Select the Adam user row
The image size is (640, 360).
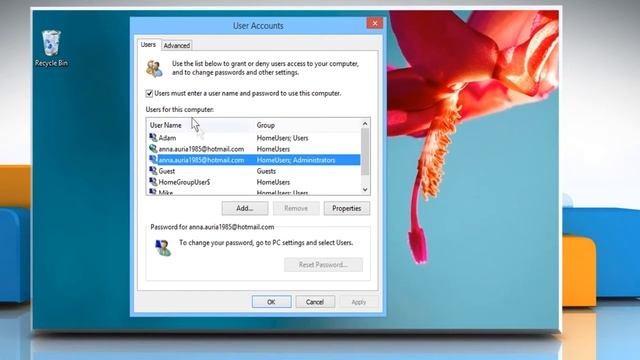[x=254, y=138]
